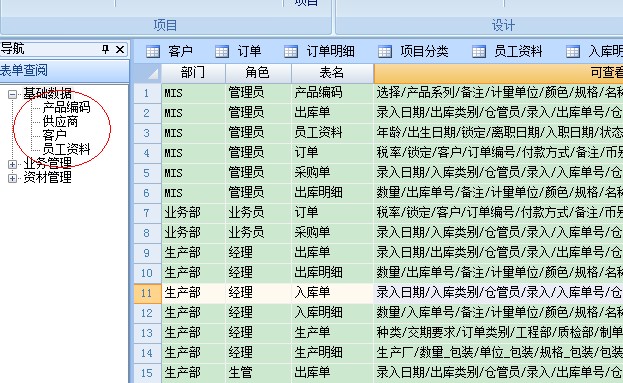The width and height of the screenshot is (623, 383).
Task: Click the table icon of the 订单 tab
Action: point(222,52)
